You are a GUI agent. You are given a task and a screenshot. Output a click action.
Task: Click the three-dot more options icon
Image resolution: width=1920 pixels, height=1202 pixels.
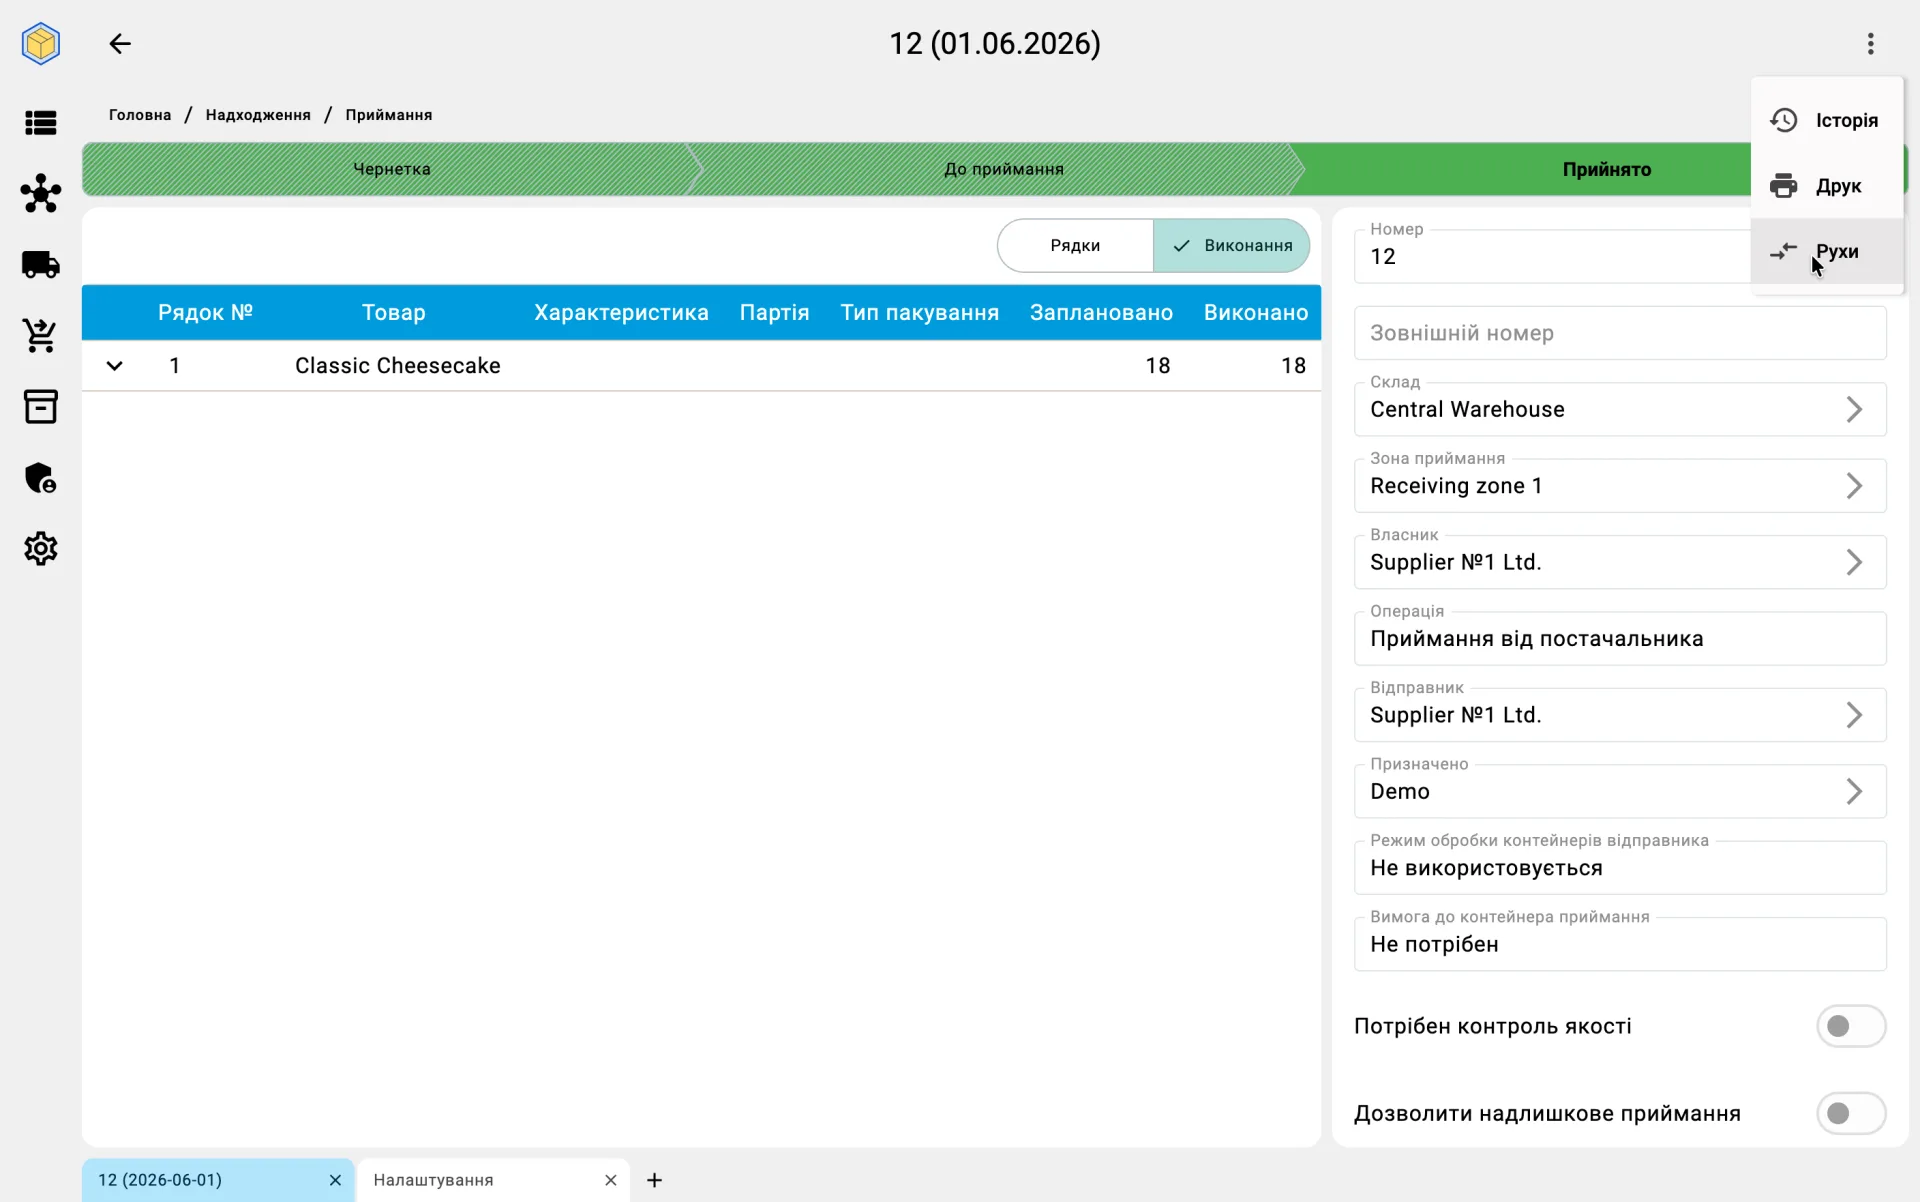1870,44
